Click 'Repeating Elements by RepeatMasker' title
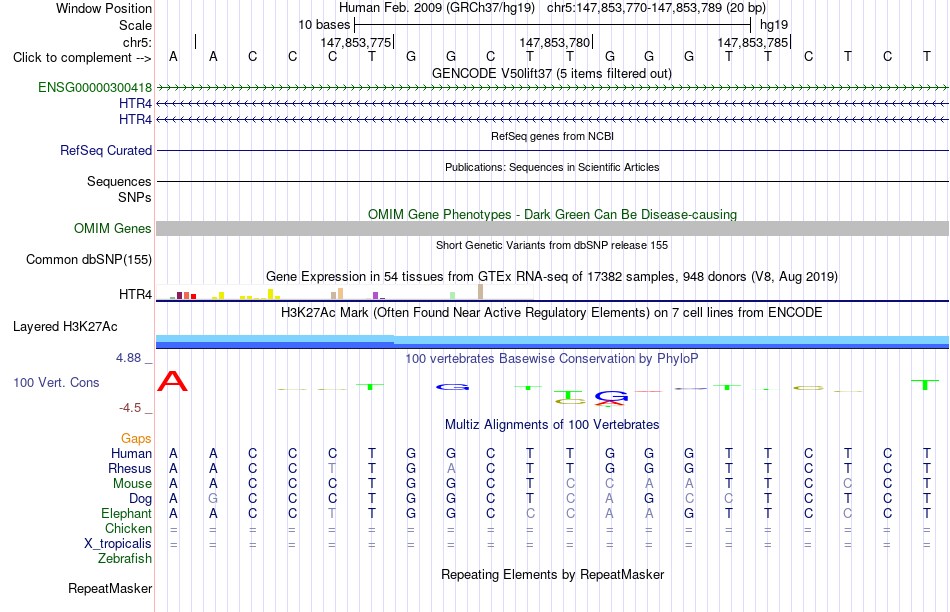This screenshot has width=950, height=612. tap(553, 574)
